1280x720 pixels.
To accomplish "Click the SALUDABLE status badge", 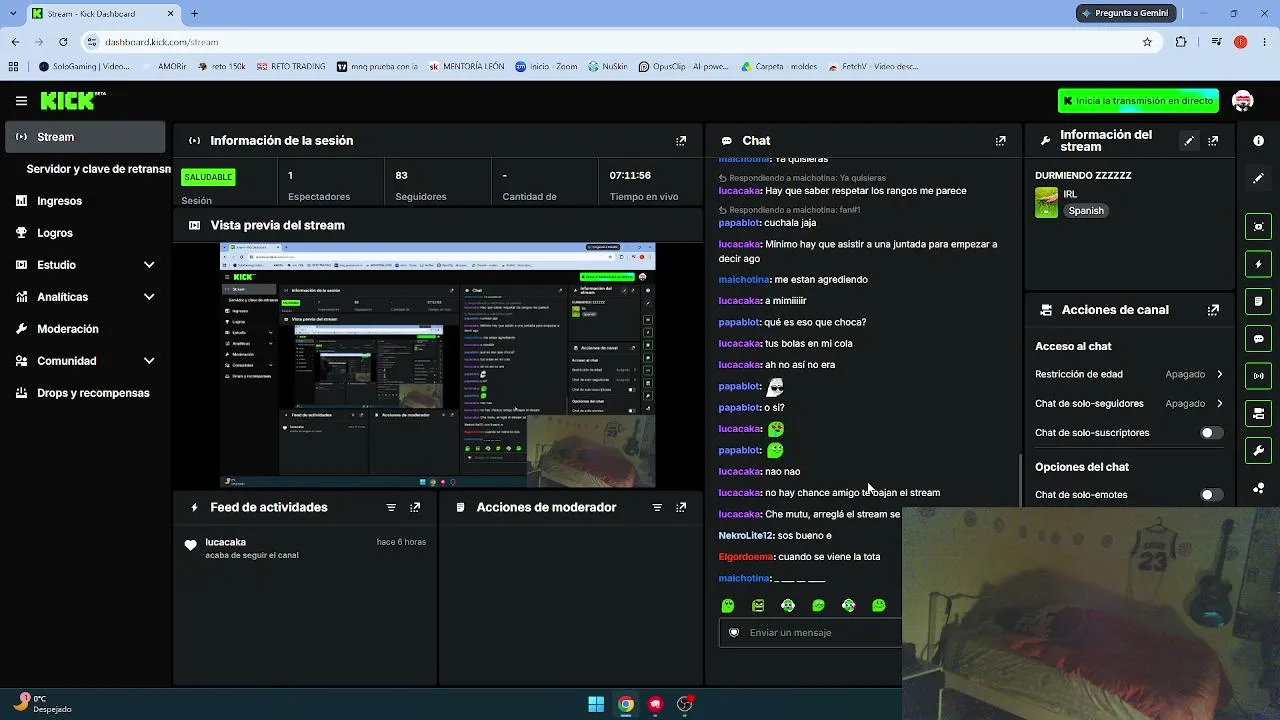I will coord(208,177).
